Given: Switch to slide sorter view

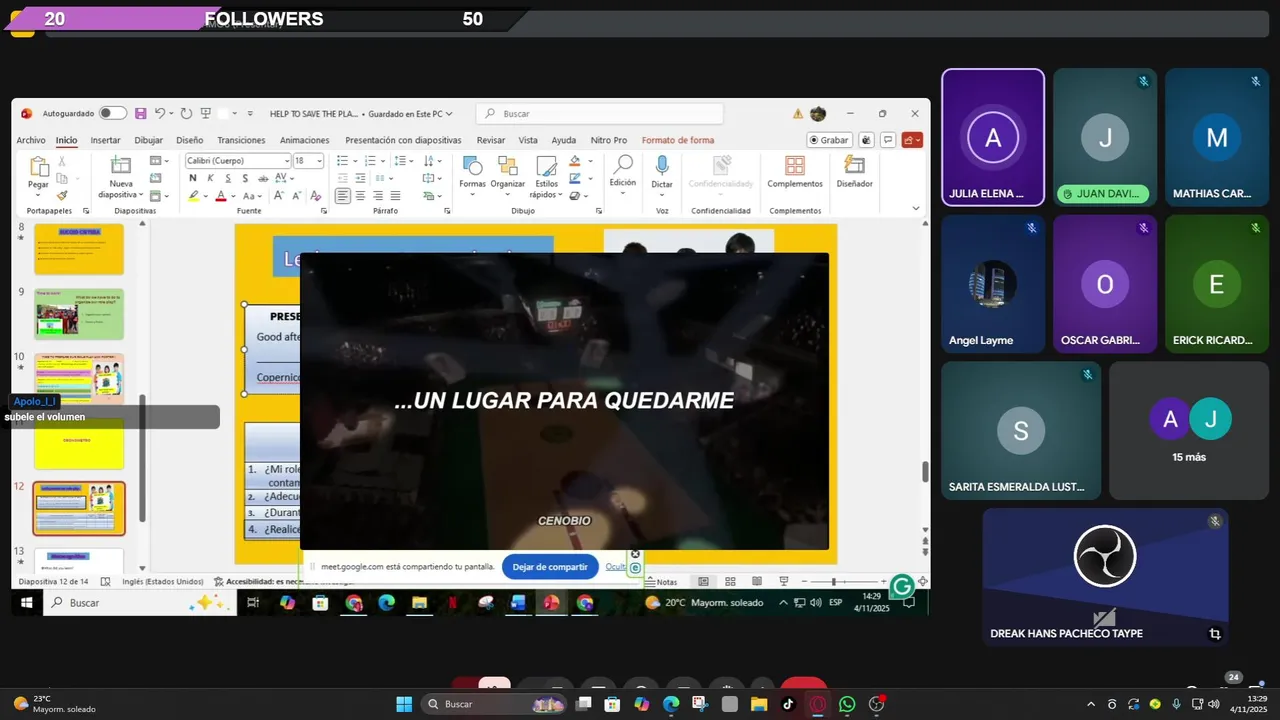Looking at the screenshot, I should coord(730,582).
